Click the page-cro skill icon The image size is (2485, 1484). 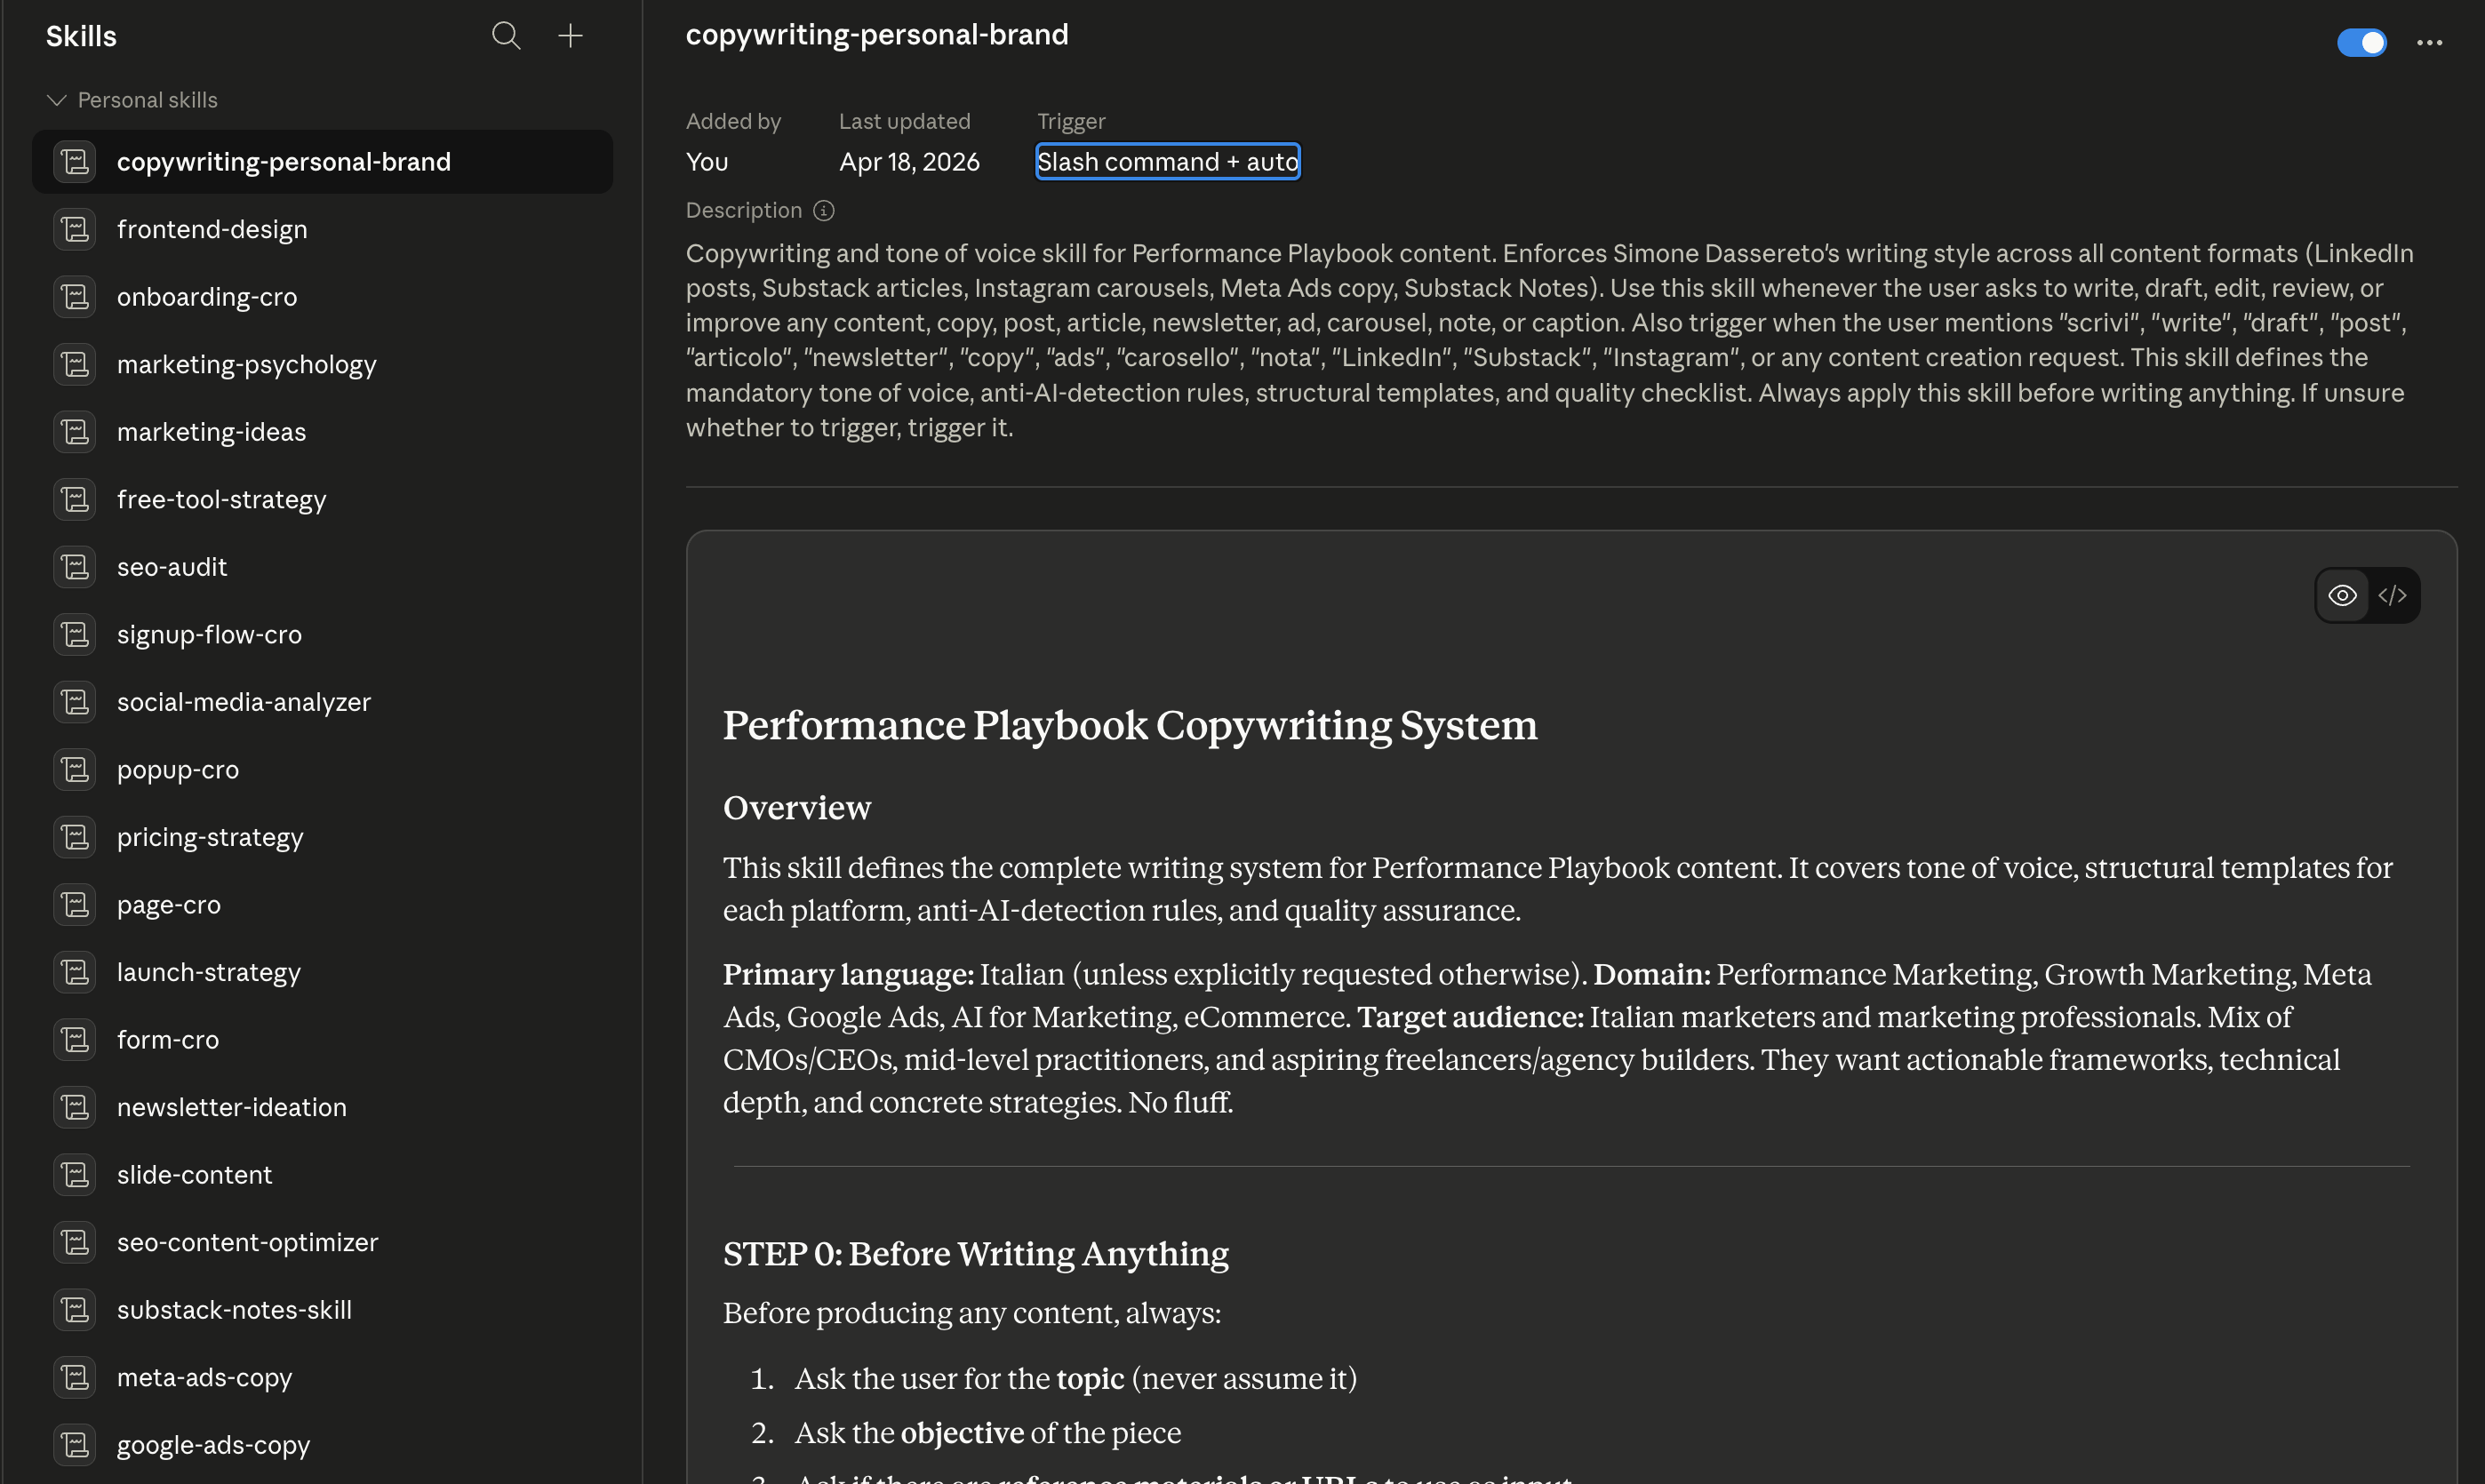75,905
